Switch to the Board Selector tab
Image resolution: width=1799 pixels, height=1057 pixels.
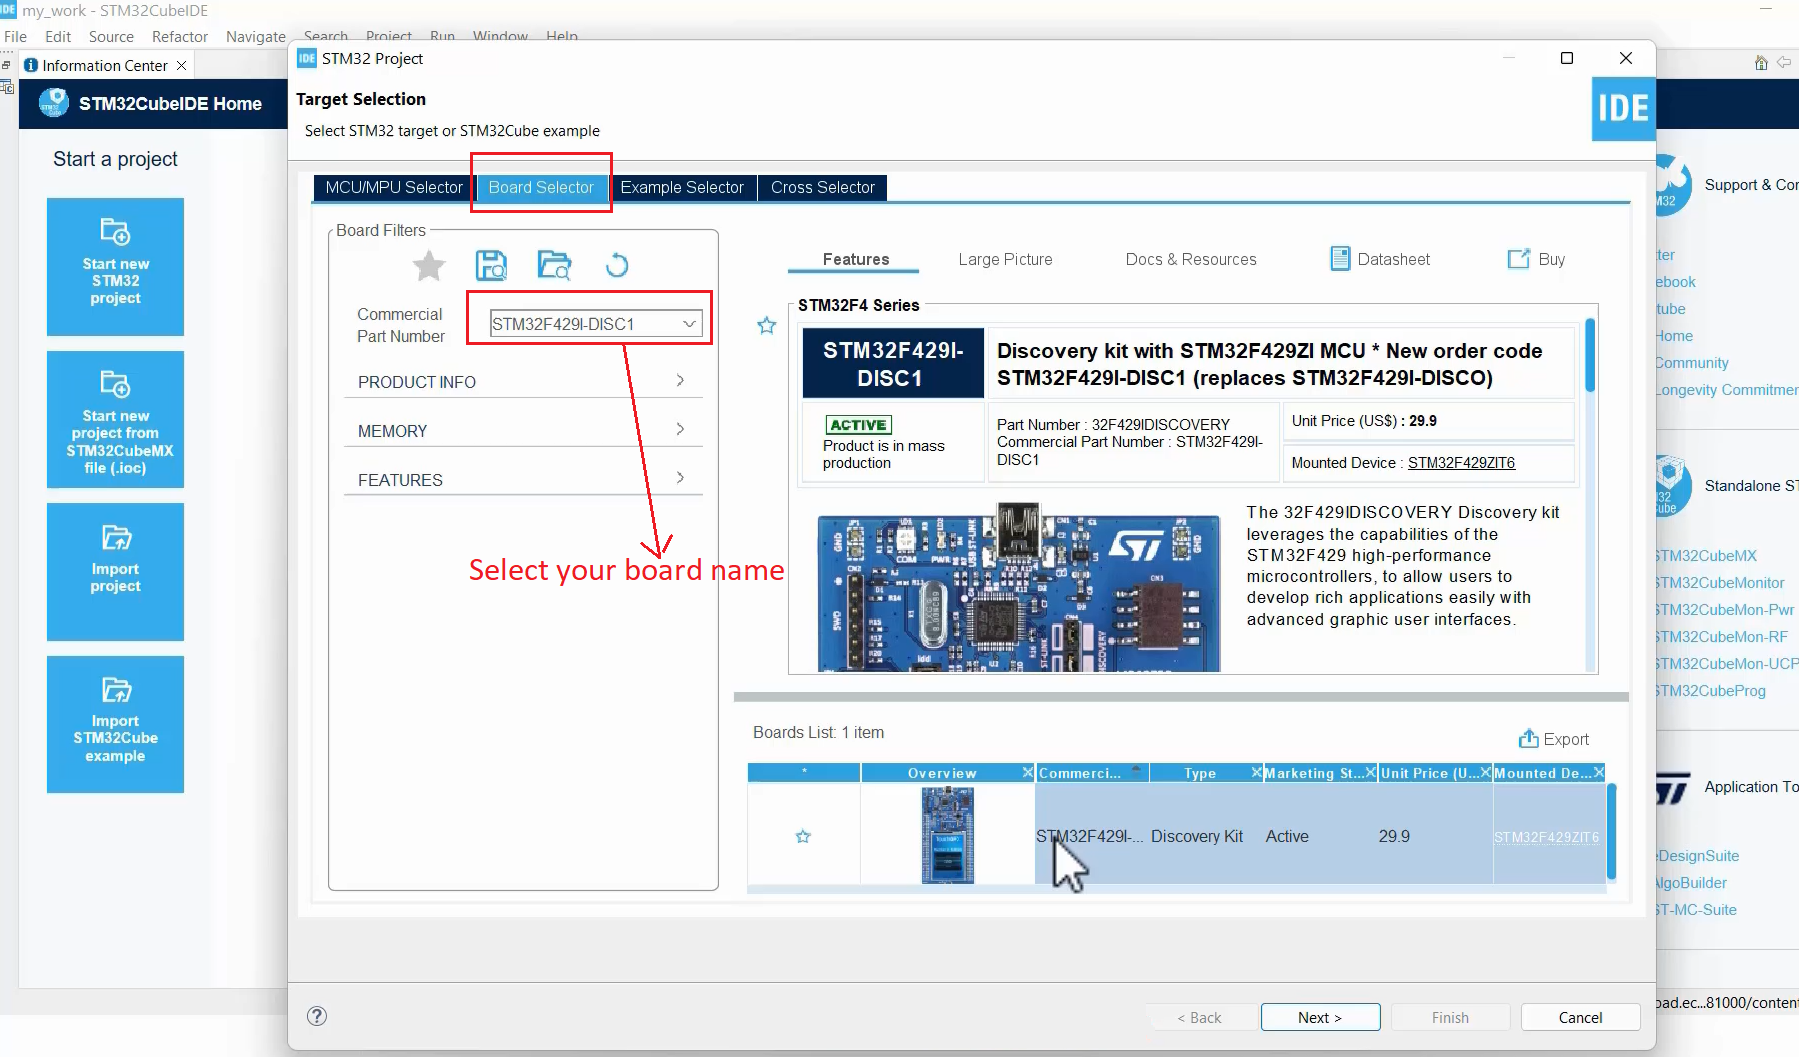tap(541, 187)
